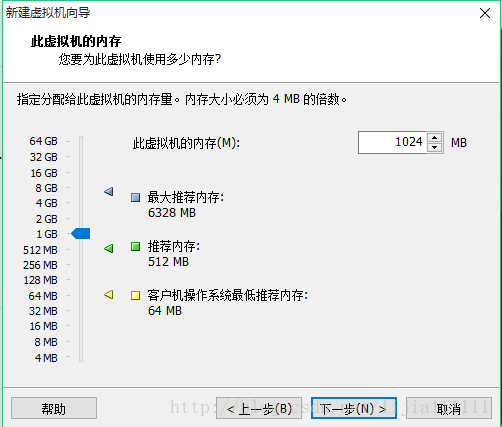Click the 64 MB scale label

(43, 296)
